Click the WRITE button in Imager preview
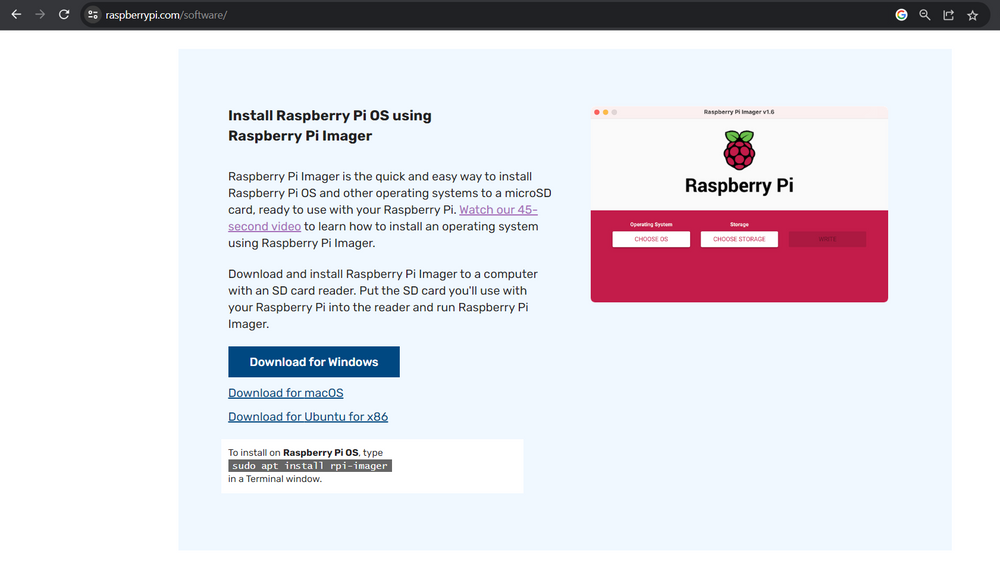The image size is (1000, 572). 827,239
